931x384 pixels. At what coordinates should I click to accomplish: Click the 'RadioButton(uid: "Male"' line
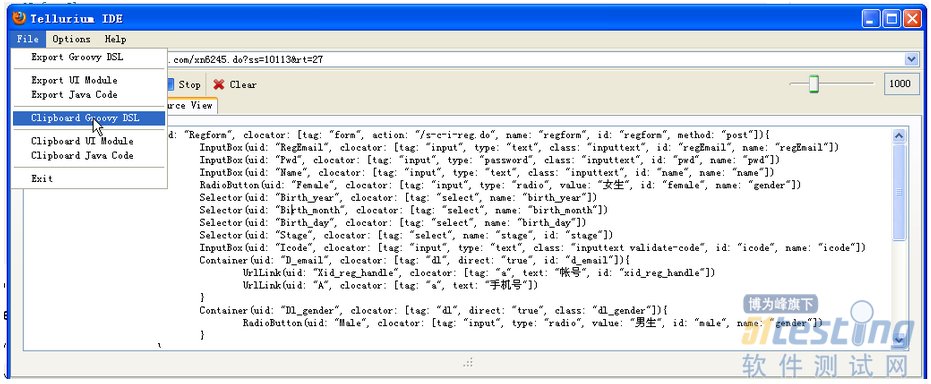533,323
